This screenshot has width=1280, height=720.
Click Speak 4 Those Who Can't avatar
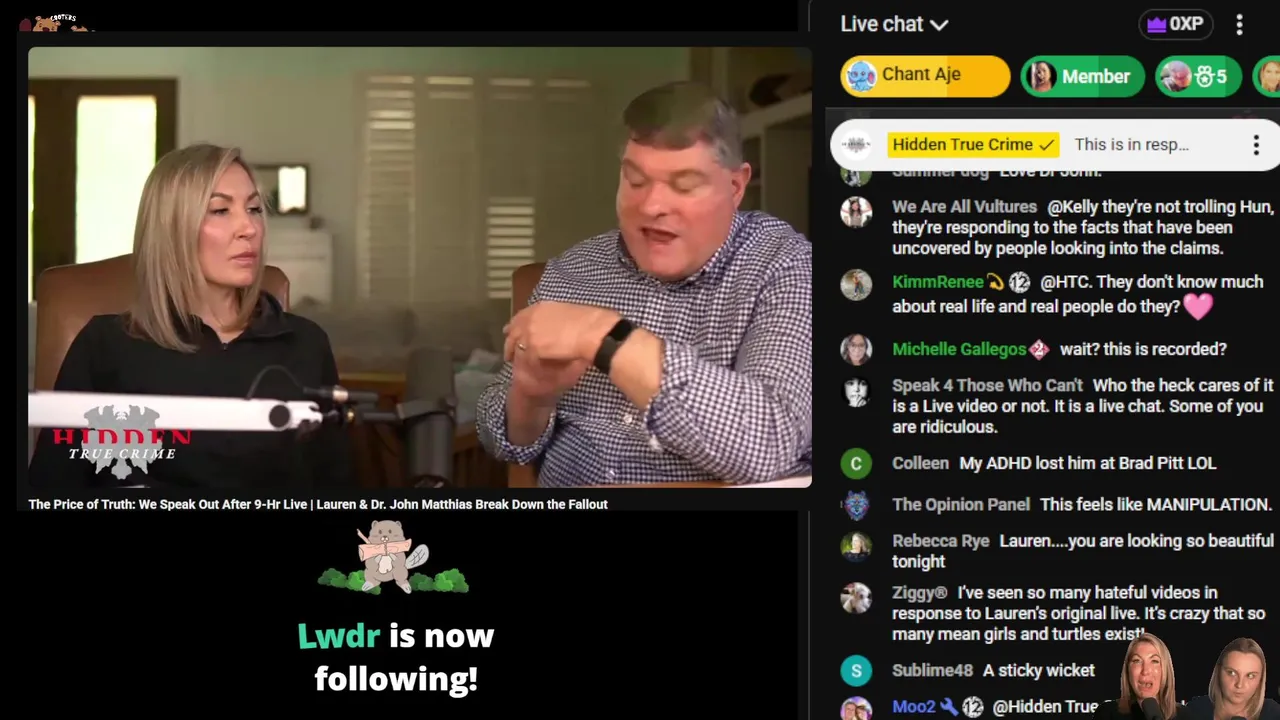[856, 391]
